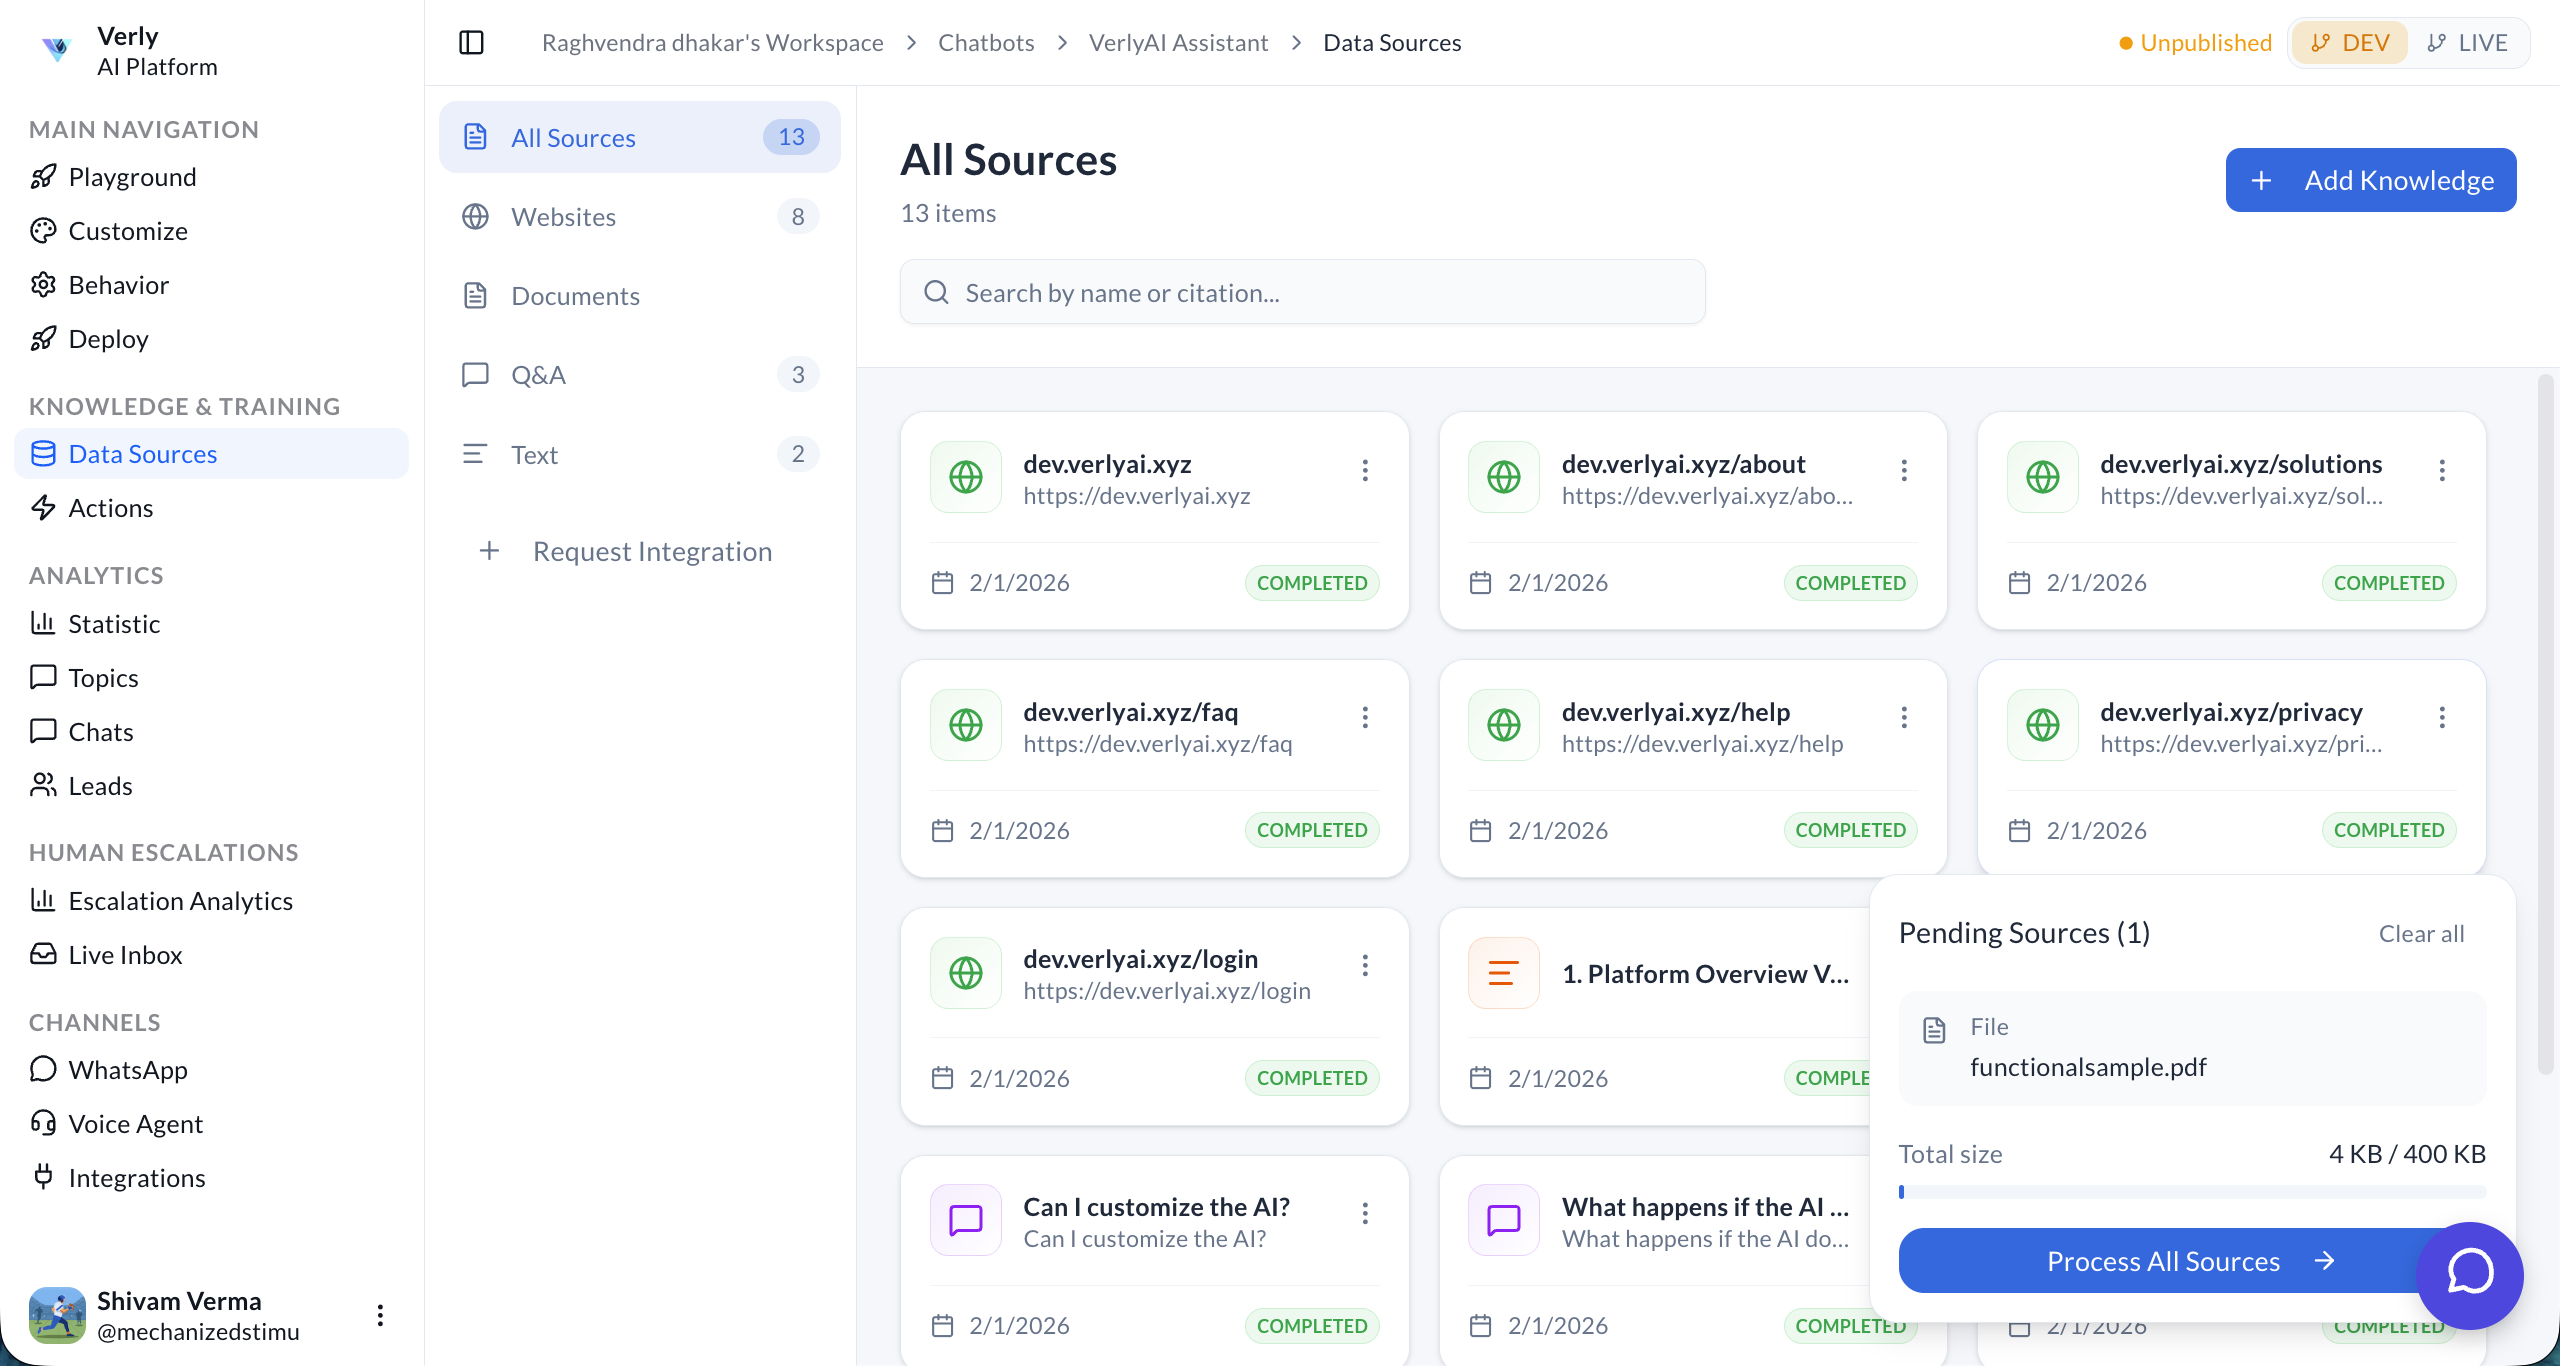Click the total size progress bar
This screenshot has width=2560, height=1366.
click(2192, 1192)
